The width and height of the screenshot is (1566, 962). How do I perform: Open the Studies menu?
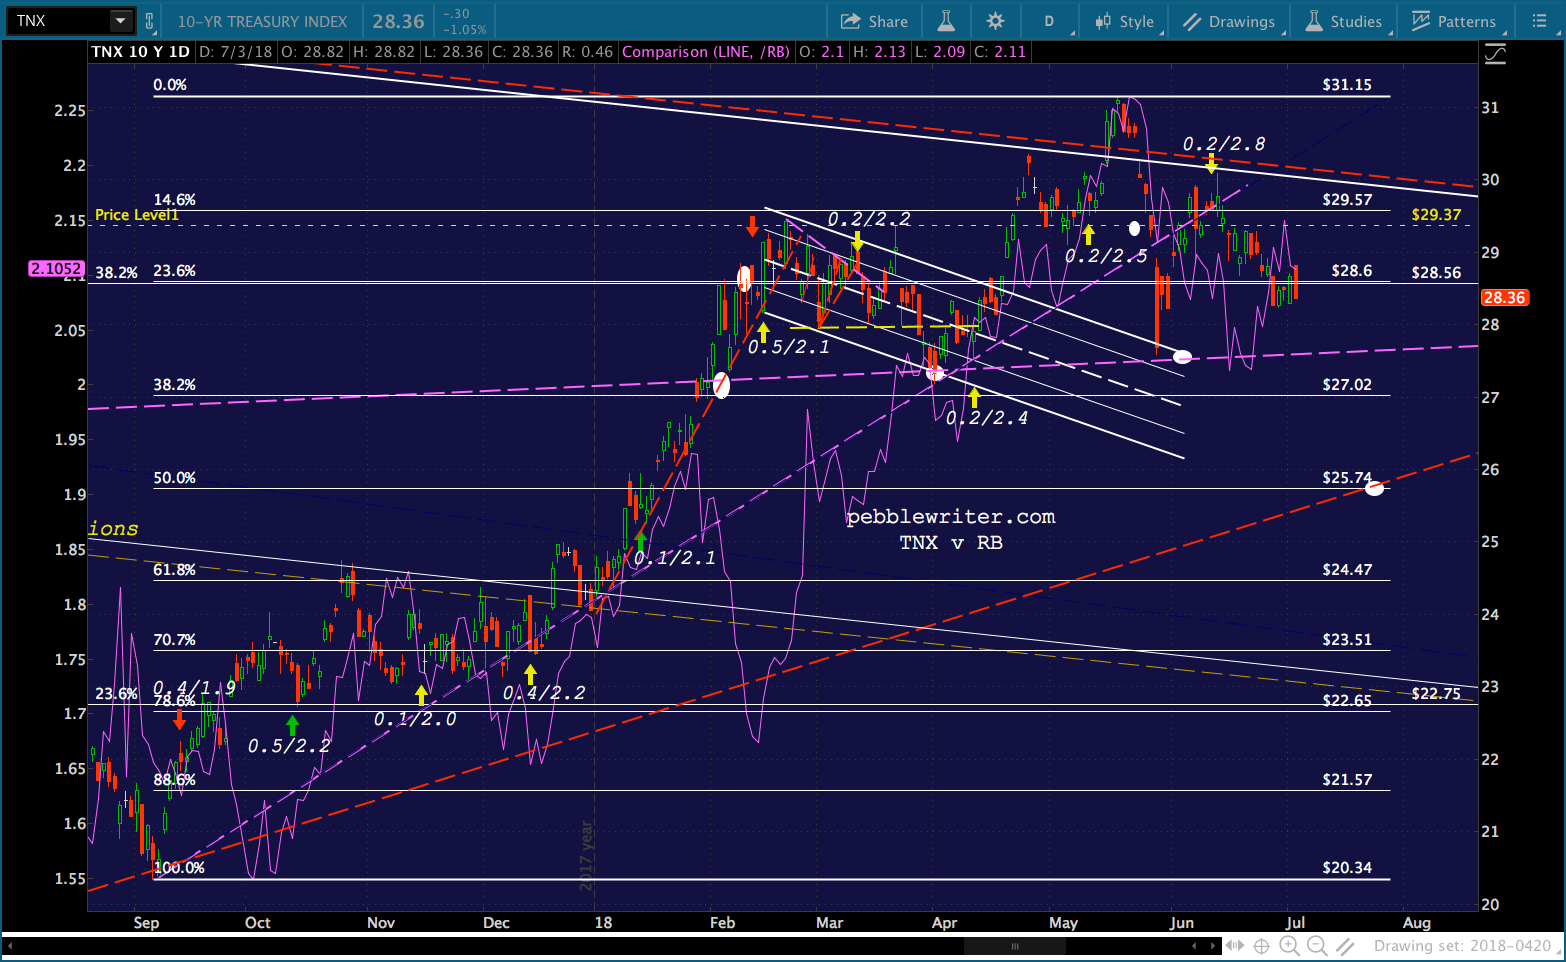click(x=1344, y=21)
